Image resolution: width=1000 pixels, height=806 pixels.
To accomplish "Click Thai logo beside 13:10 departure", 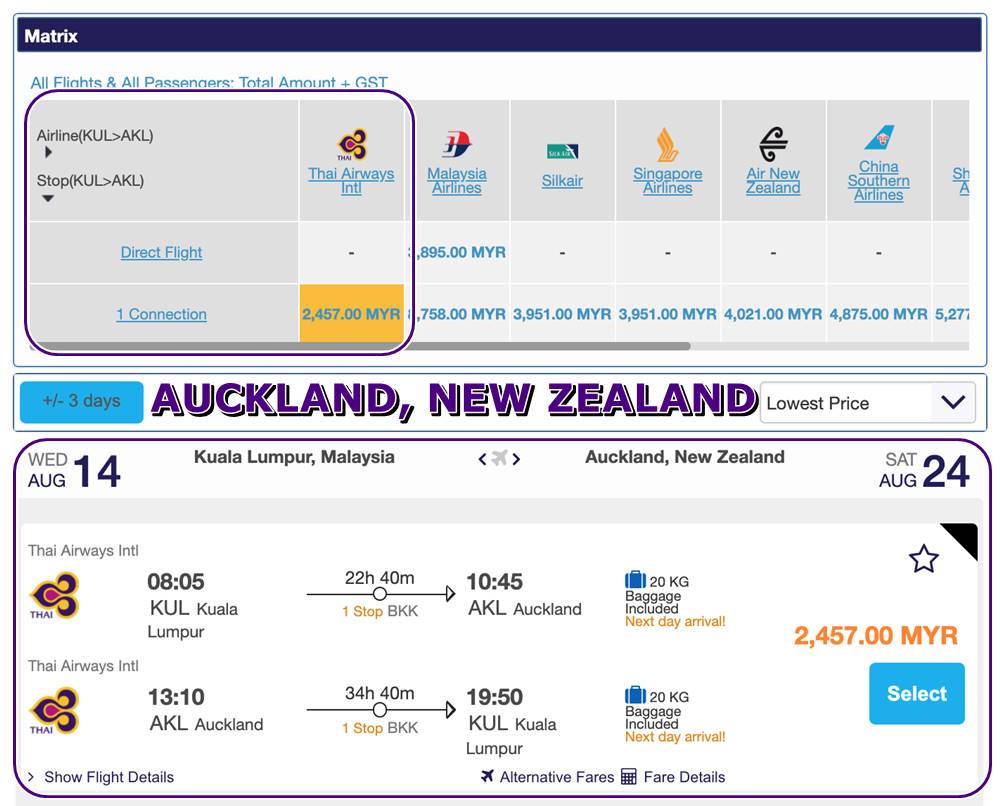I will (x=54, y=711).
